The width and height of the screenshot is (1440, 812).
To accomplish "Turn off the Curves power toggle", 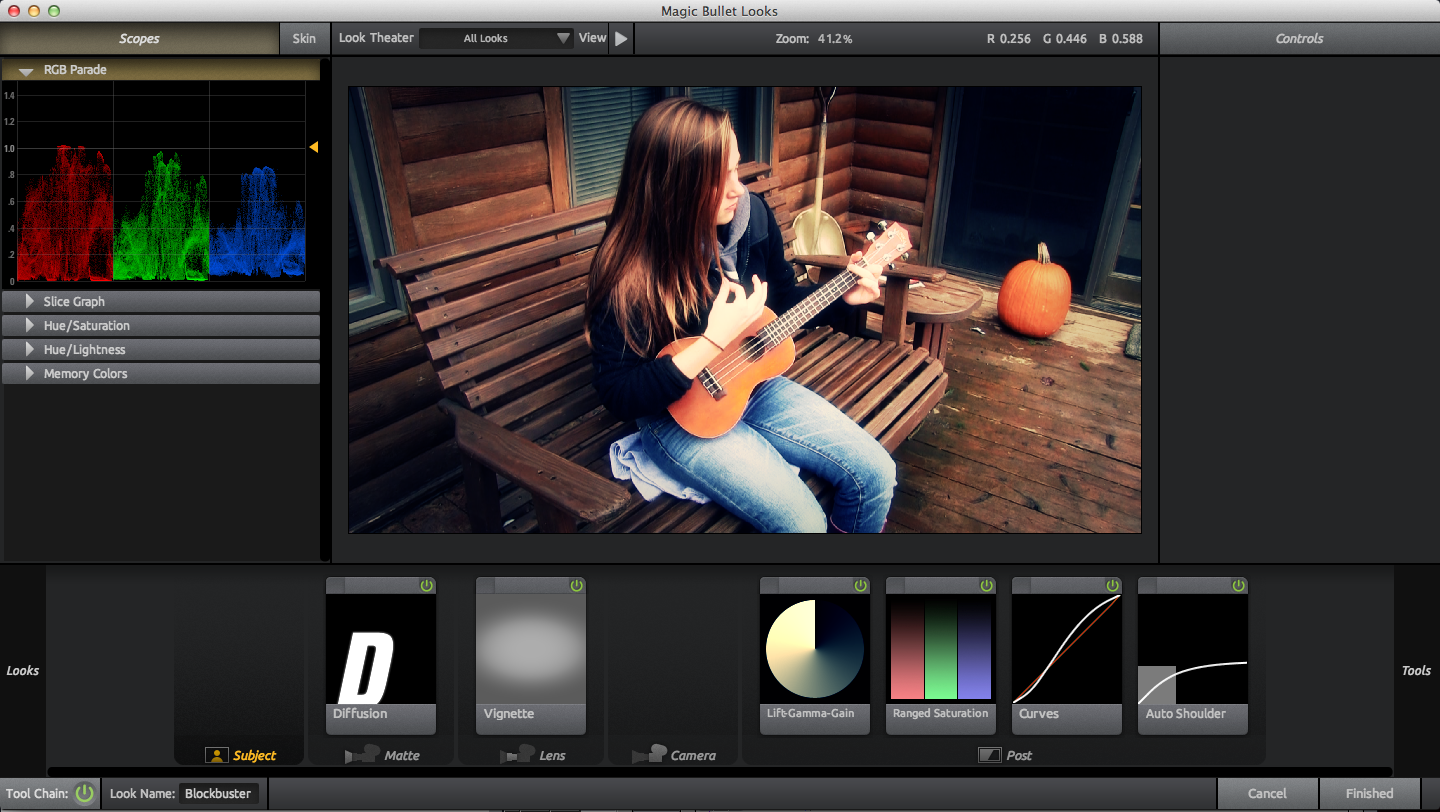I will 1113,585.
